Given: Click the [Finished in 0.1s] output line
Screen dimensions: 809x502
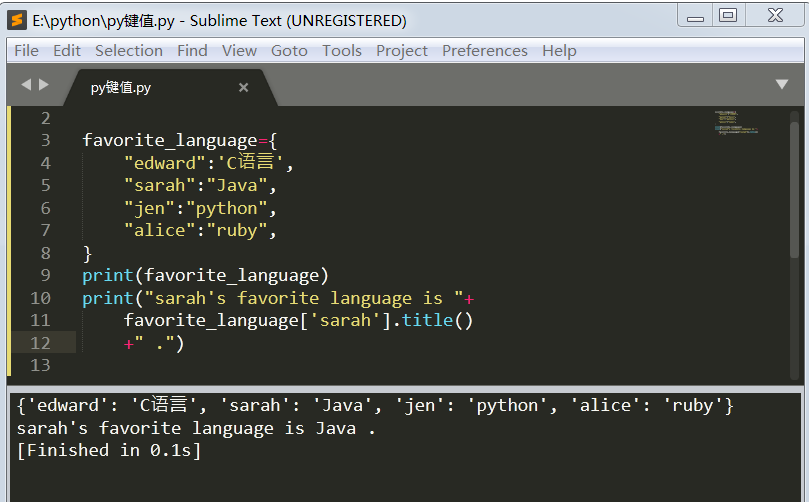Looking at the screenshot, I should 109,450.
